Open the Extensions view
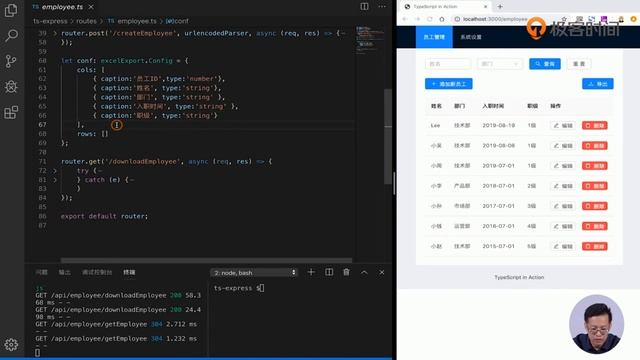640x360 pixels. (x=11, y=112)
